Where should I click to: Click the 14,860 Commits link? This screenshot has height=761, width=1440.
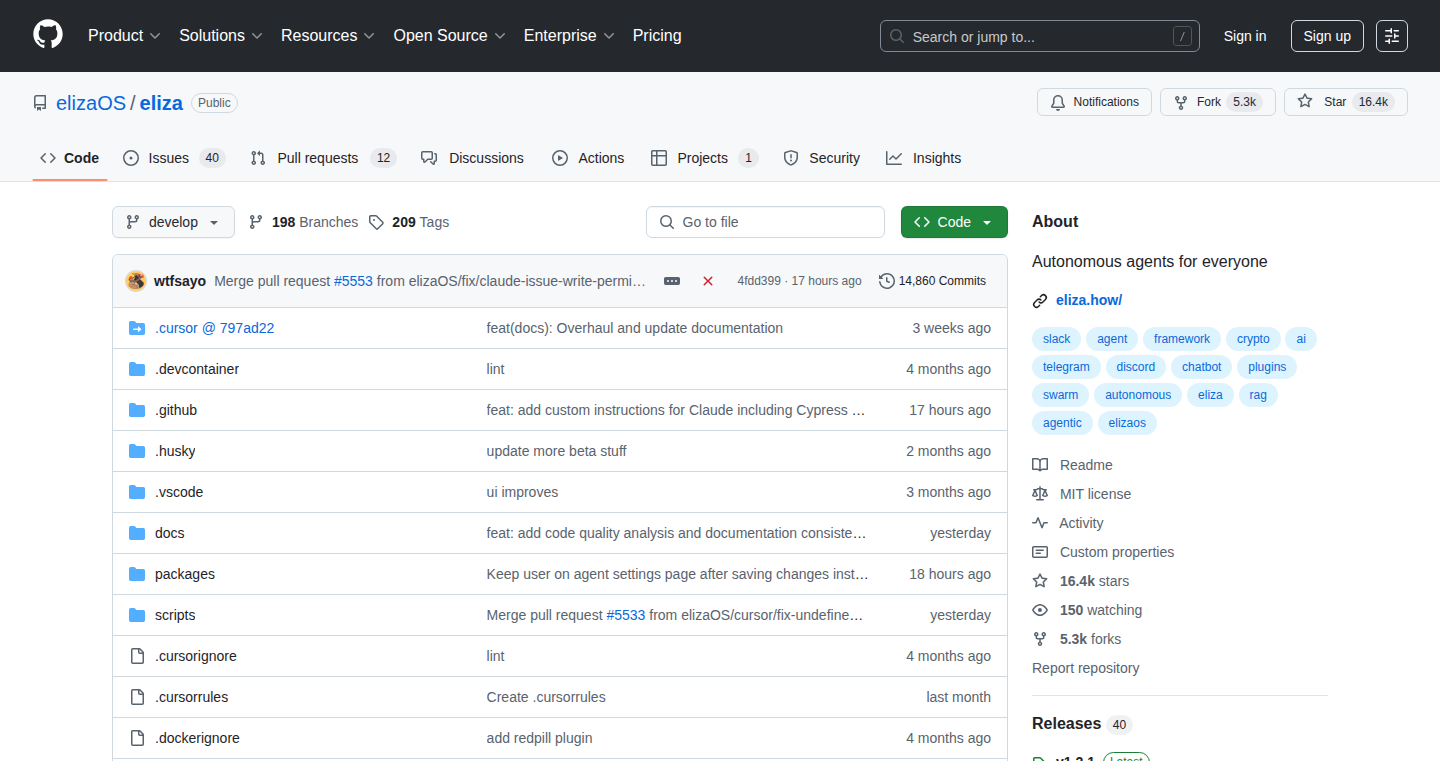click(x=932, y=281)
